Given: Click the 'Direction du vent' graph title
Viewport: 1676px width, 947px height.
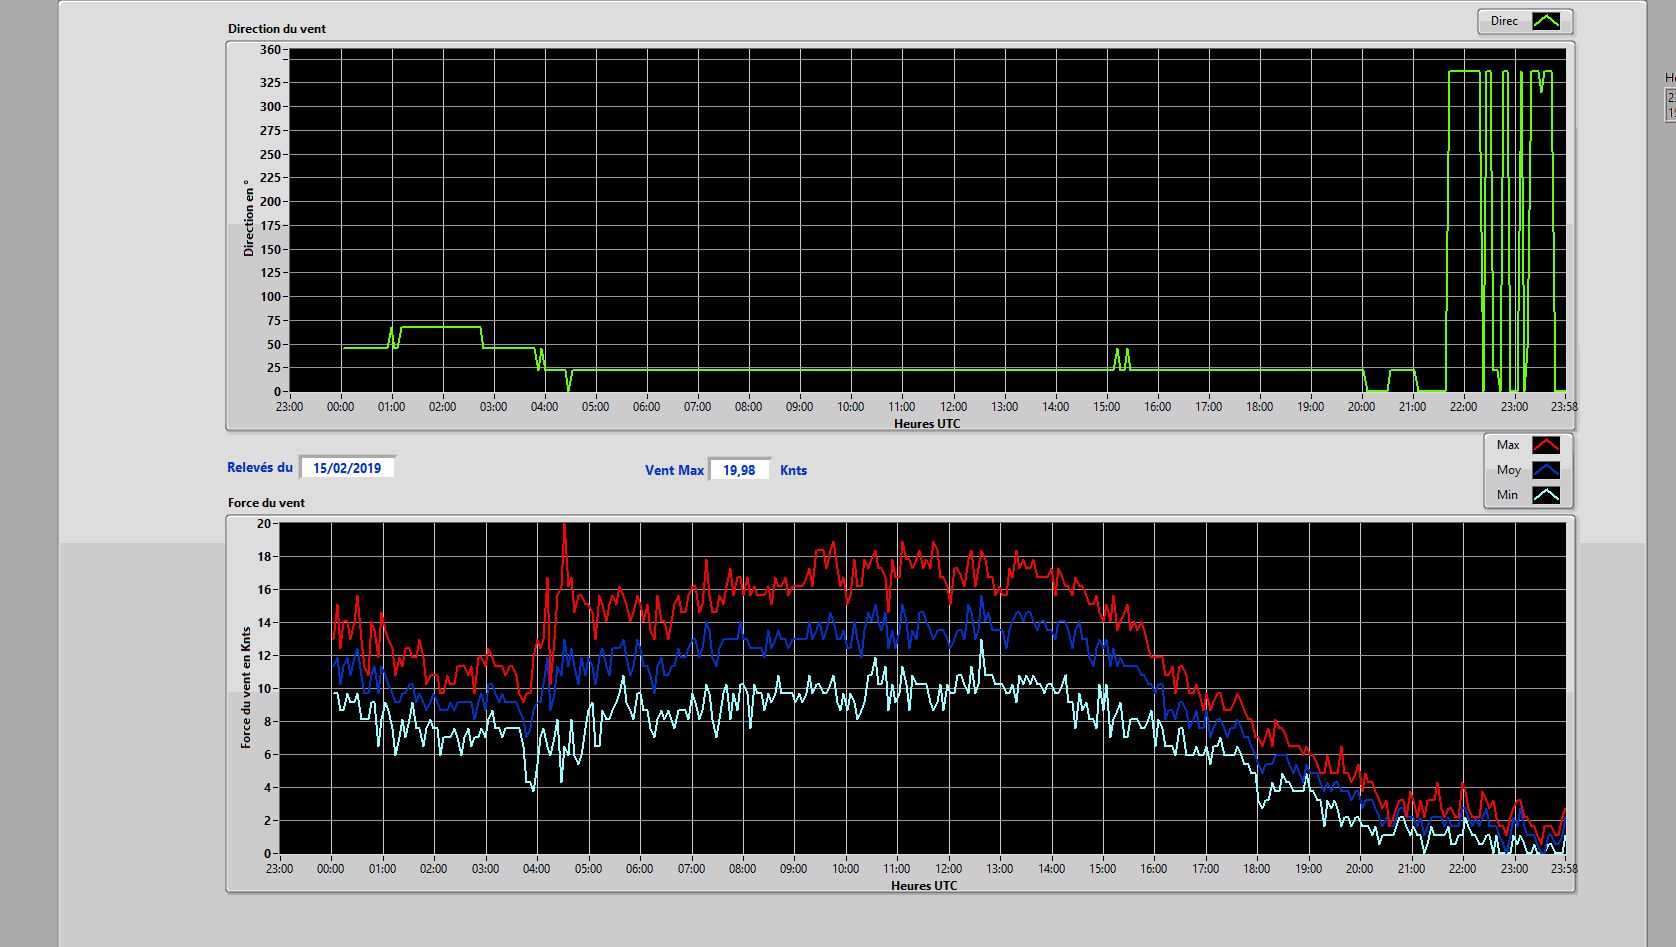Looking at the screenshot, I should pos(277,29).
